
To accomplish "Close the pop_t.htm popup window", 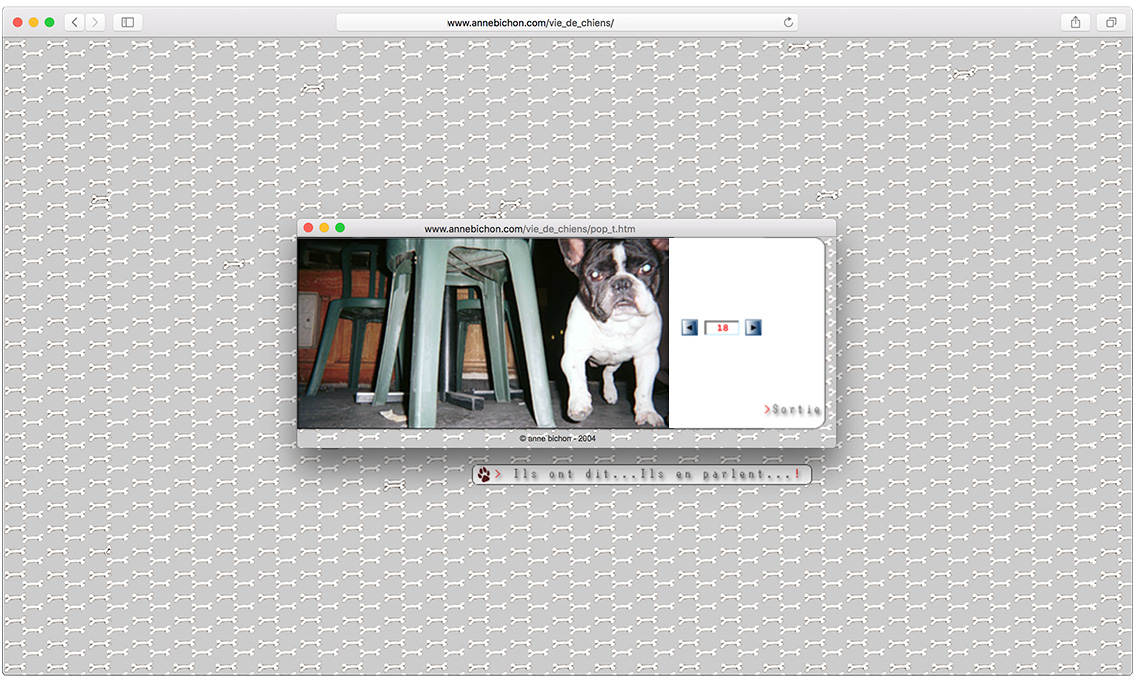I will 308,228.
